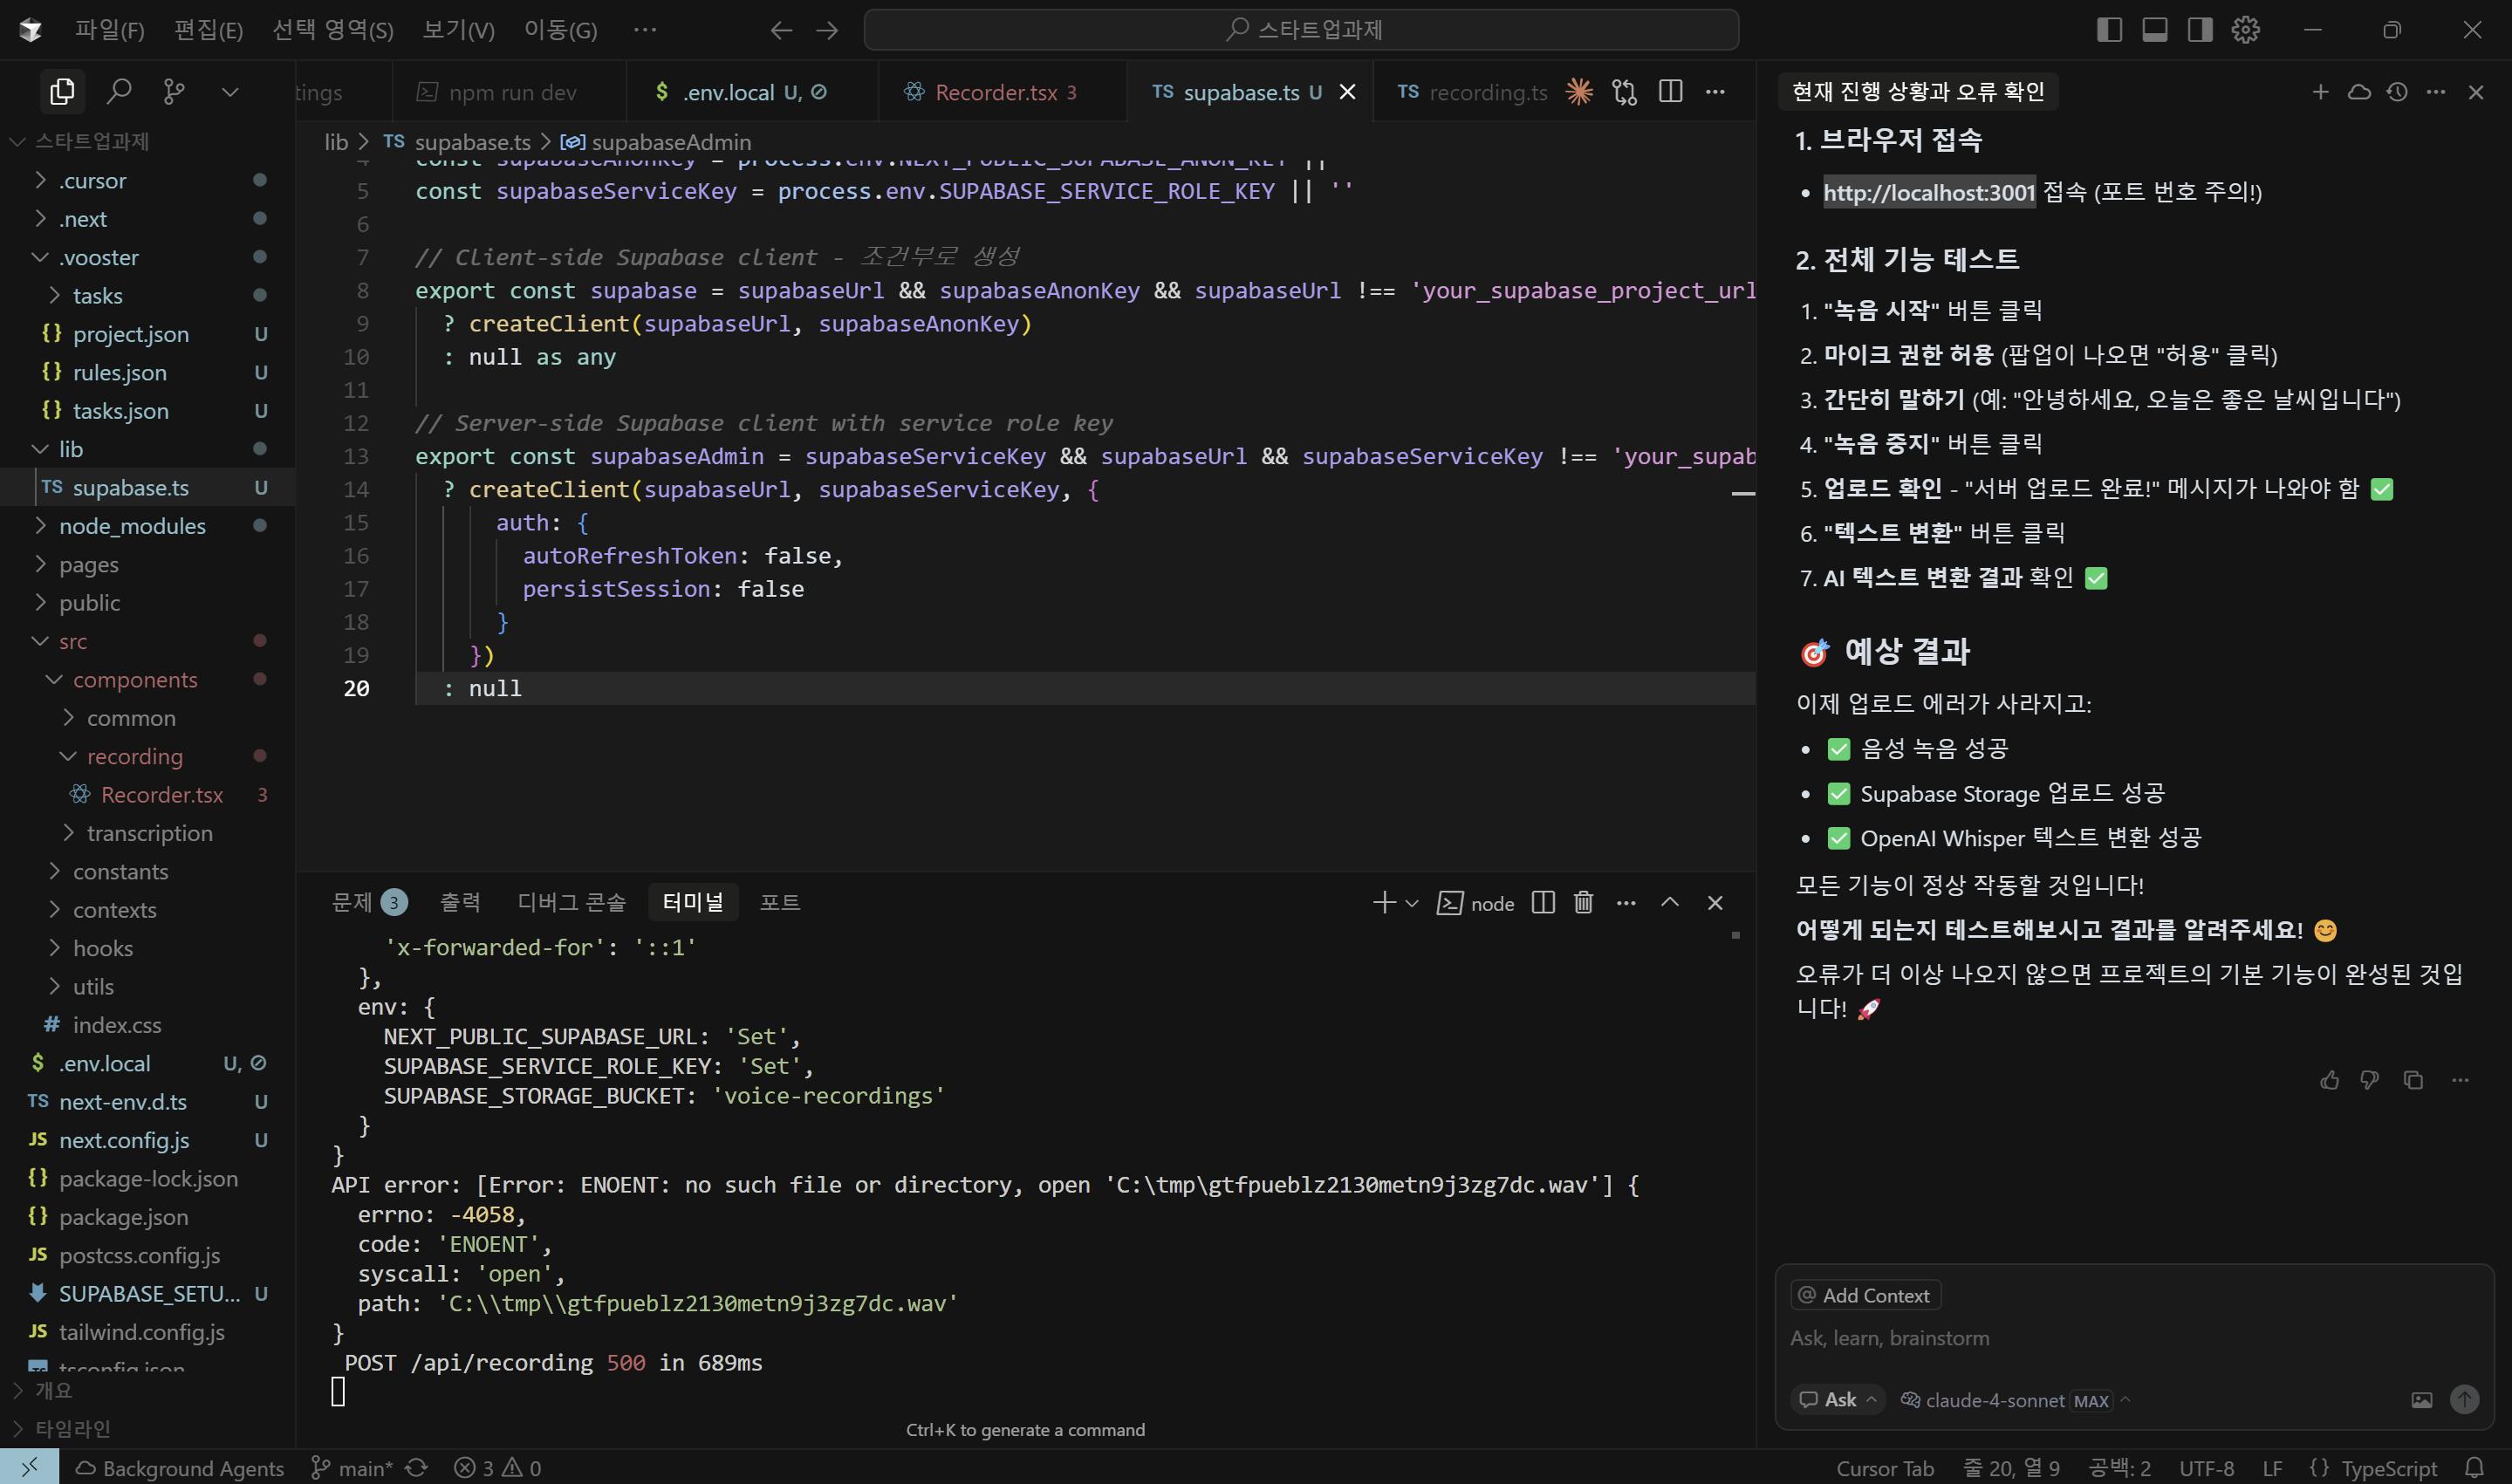Open terminal panel more actions
This screenshot has width=2512, height=1484.
(x=1626, y=903)
